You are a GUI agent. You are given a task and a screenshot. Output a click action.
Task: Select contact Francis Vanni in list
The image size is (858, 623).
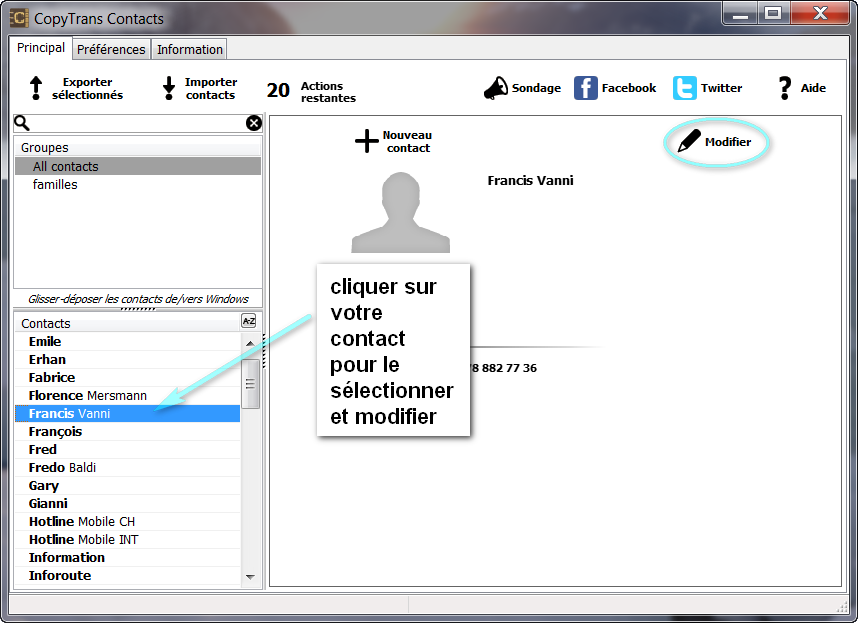pyautogui.click(x=127, y=414)
